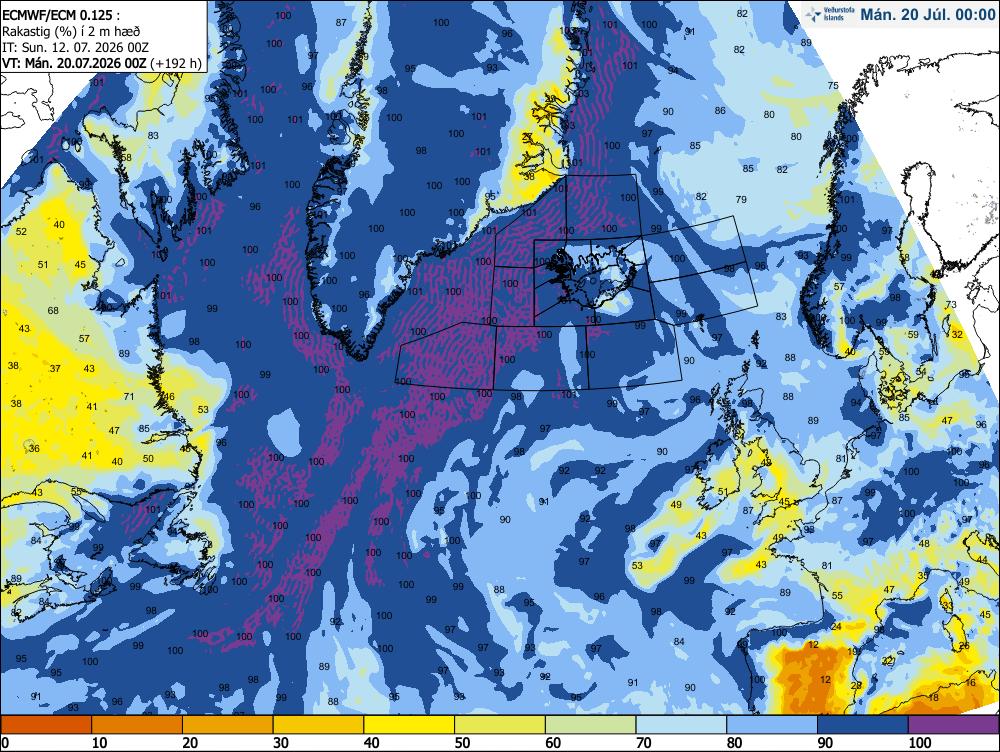Select the yellow 40–50 legend swatch
This screenshot has width=1000, height=752.
(409, 725)
